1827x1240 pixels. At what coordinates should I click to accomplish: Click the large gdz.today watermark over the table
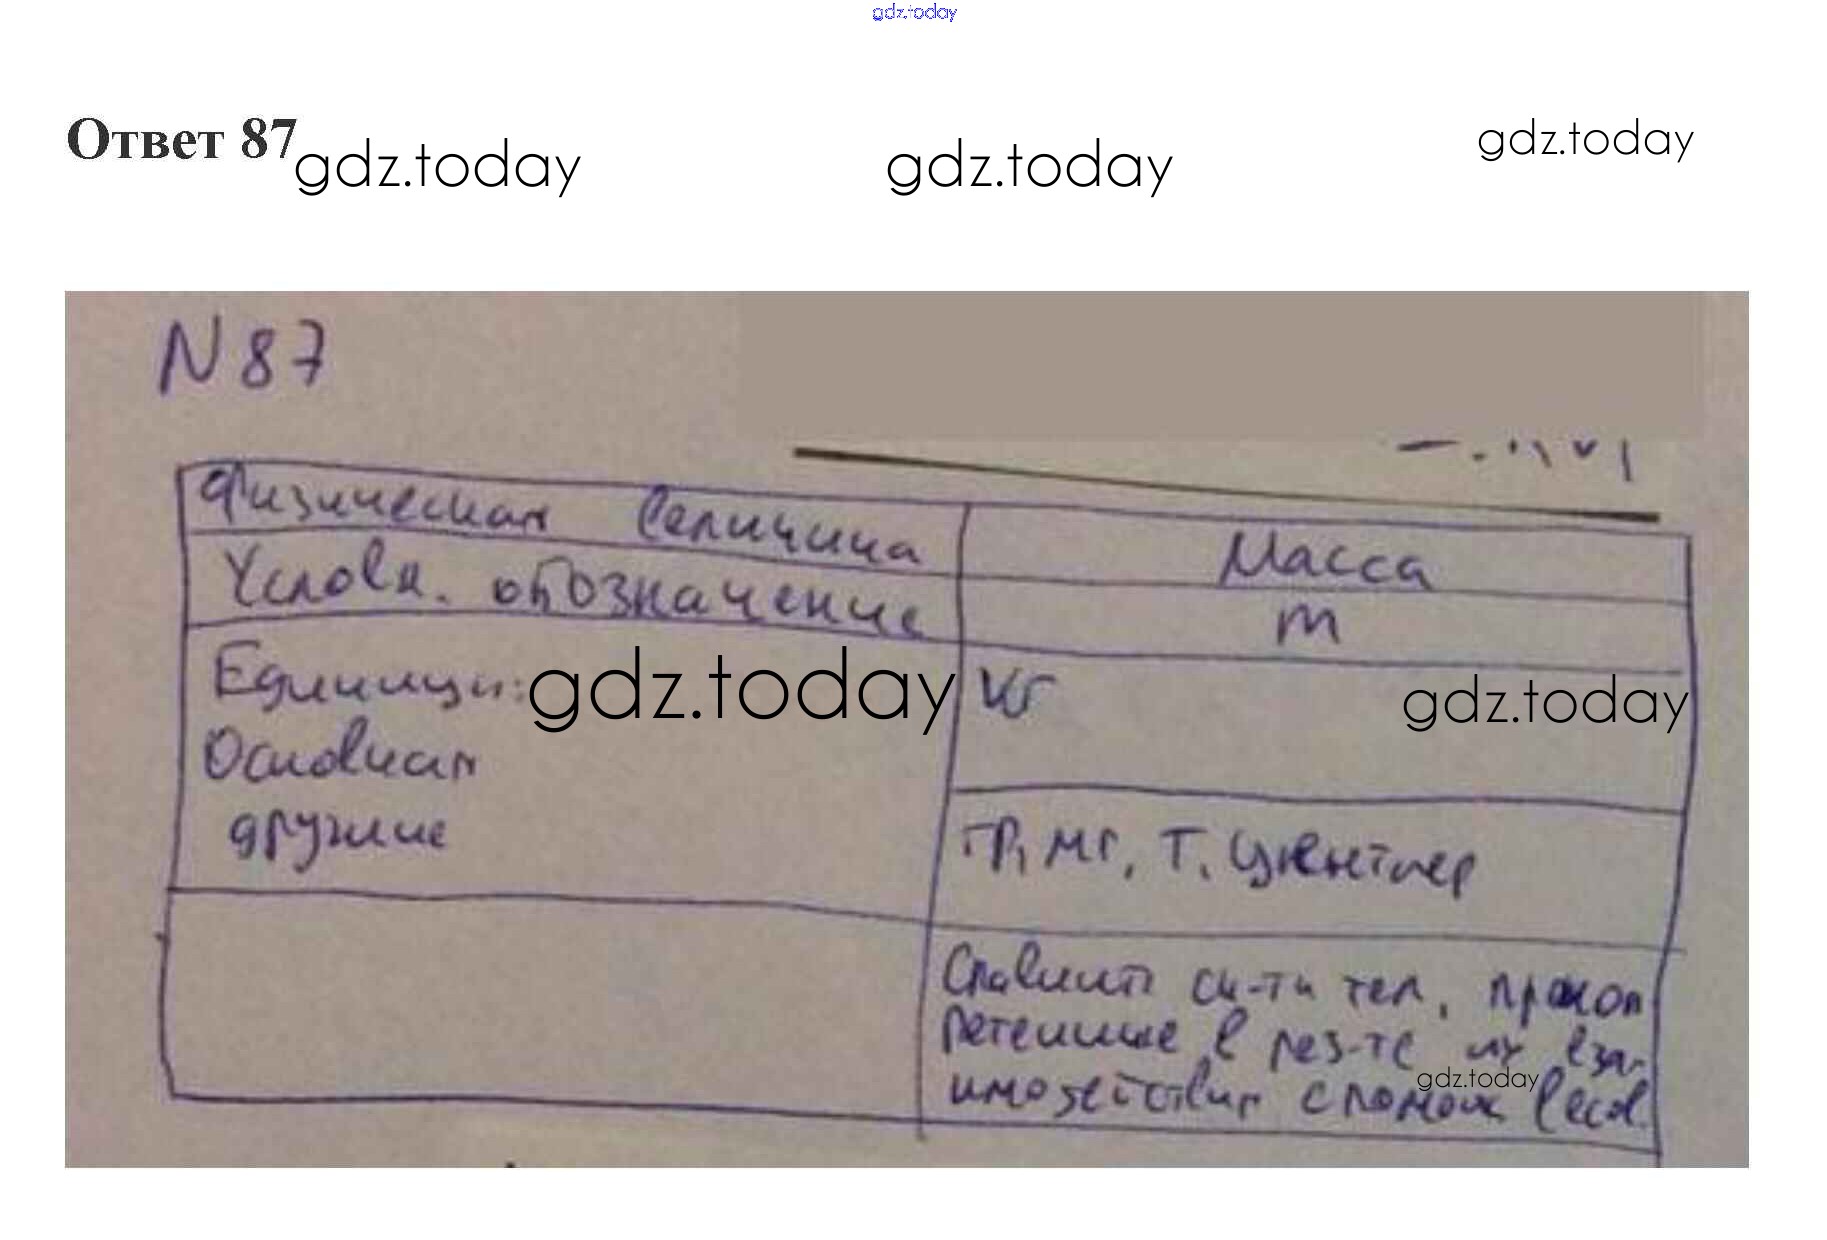pyautogui.click(x=740, y=688)
